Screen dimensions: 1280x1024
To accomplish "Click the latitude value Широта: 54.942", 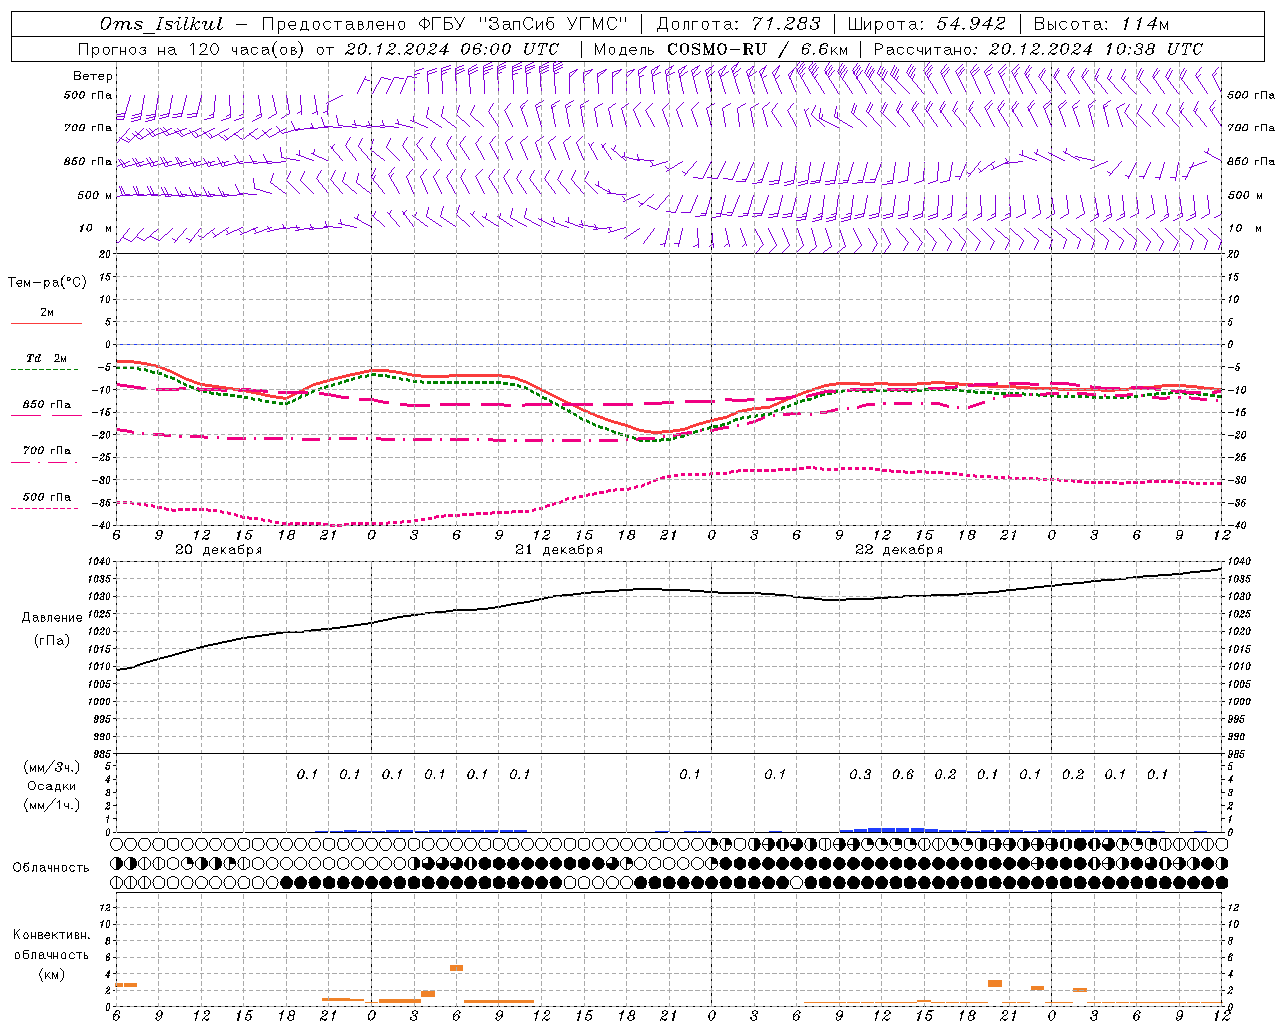I will click(926, 24).
